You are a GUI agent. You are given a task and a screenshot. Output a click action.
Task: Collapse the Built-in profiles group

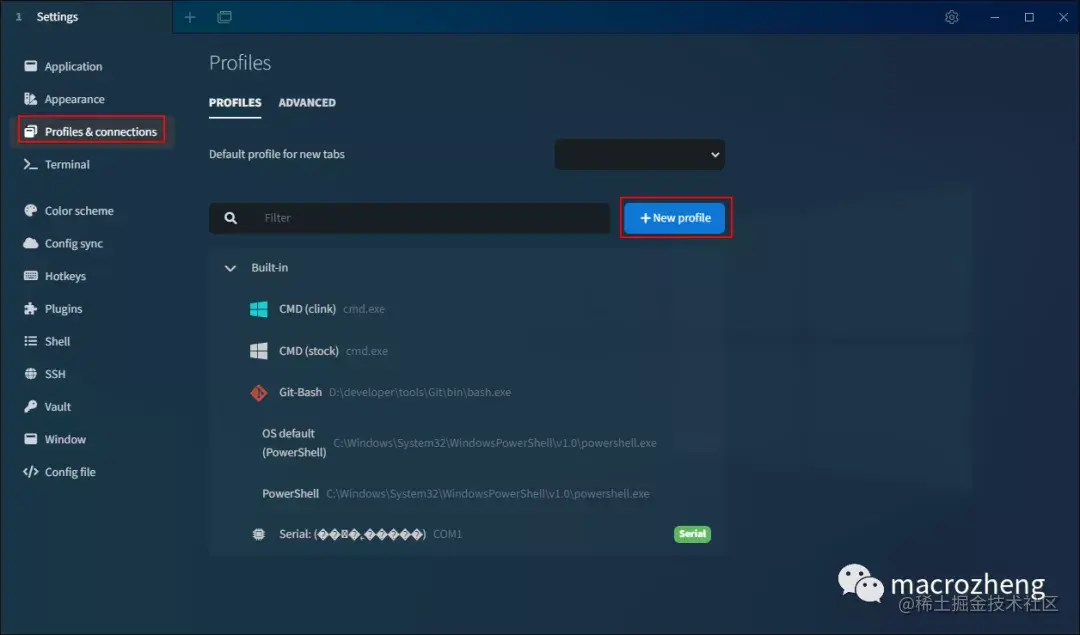coord(230,267)
